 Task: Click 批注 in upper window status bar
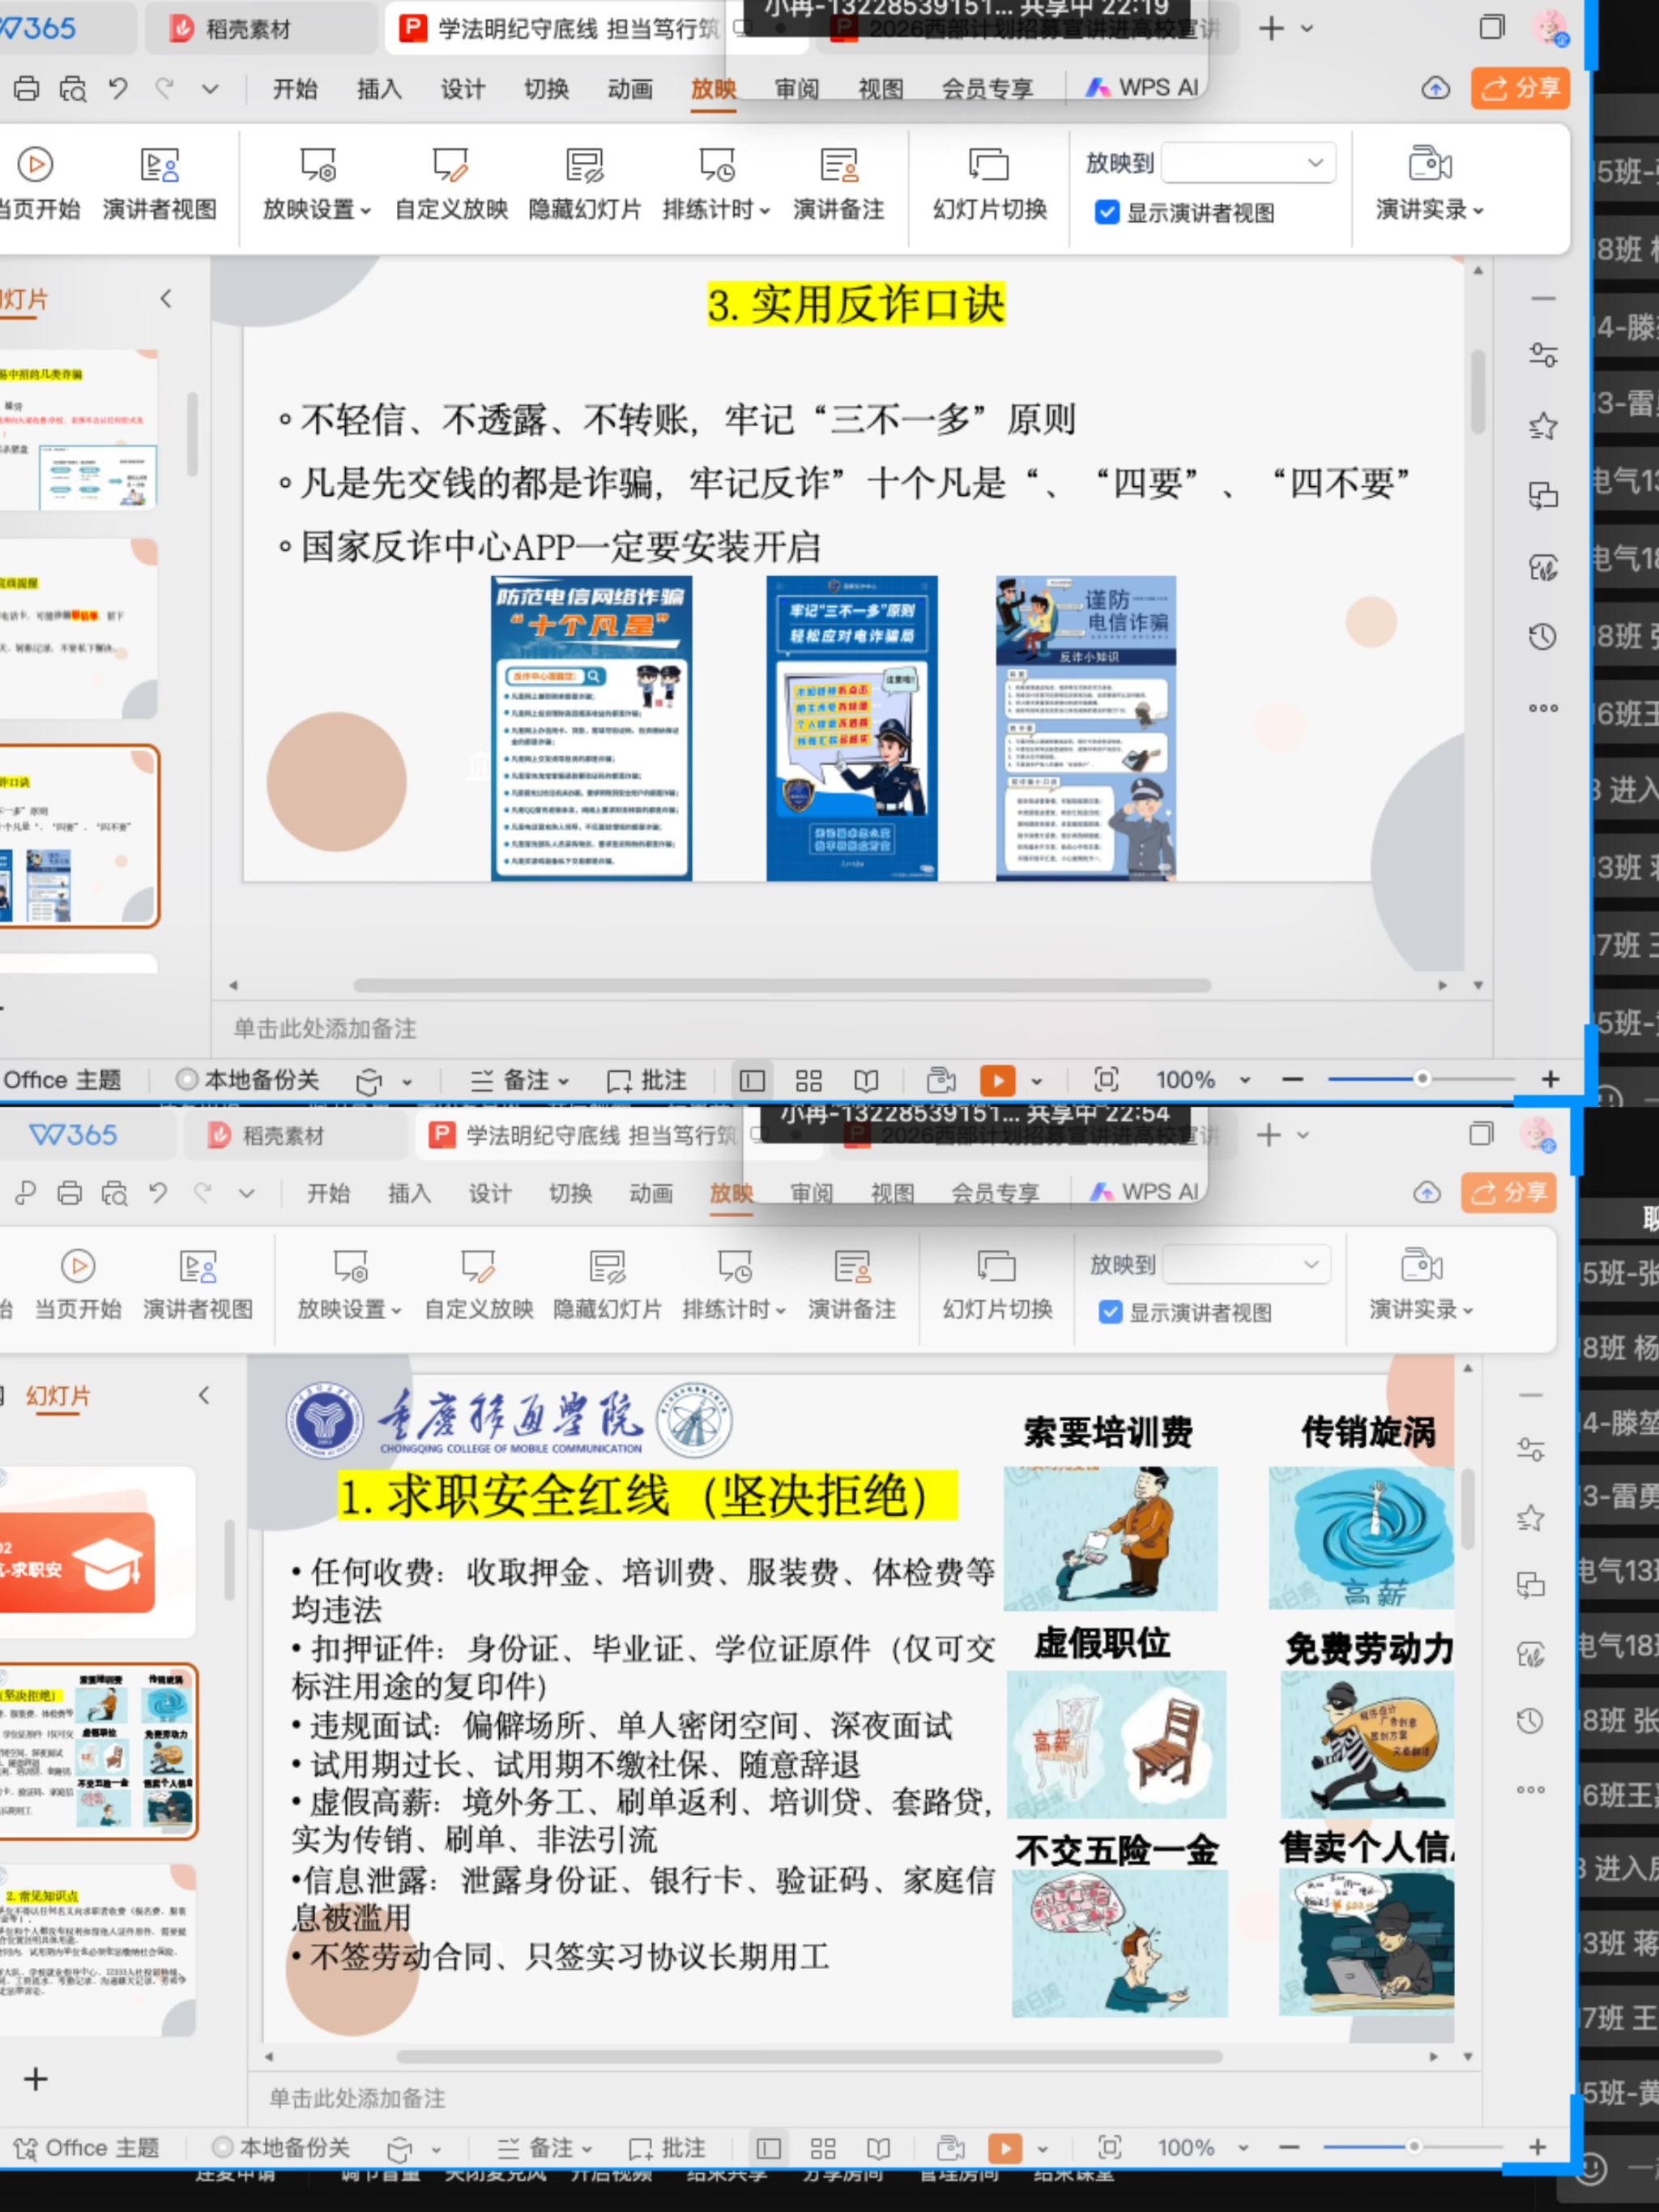coord(647,1080)
